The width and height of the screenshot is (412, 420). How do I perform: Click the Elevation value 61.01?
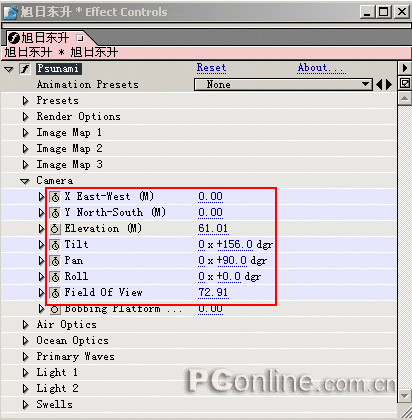[x=213, y=229]
